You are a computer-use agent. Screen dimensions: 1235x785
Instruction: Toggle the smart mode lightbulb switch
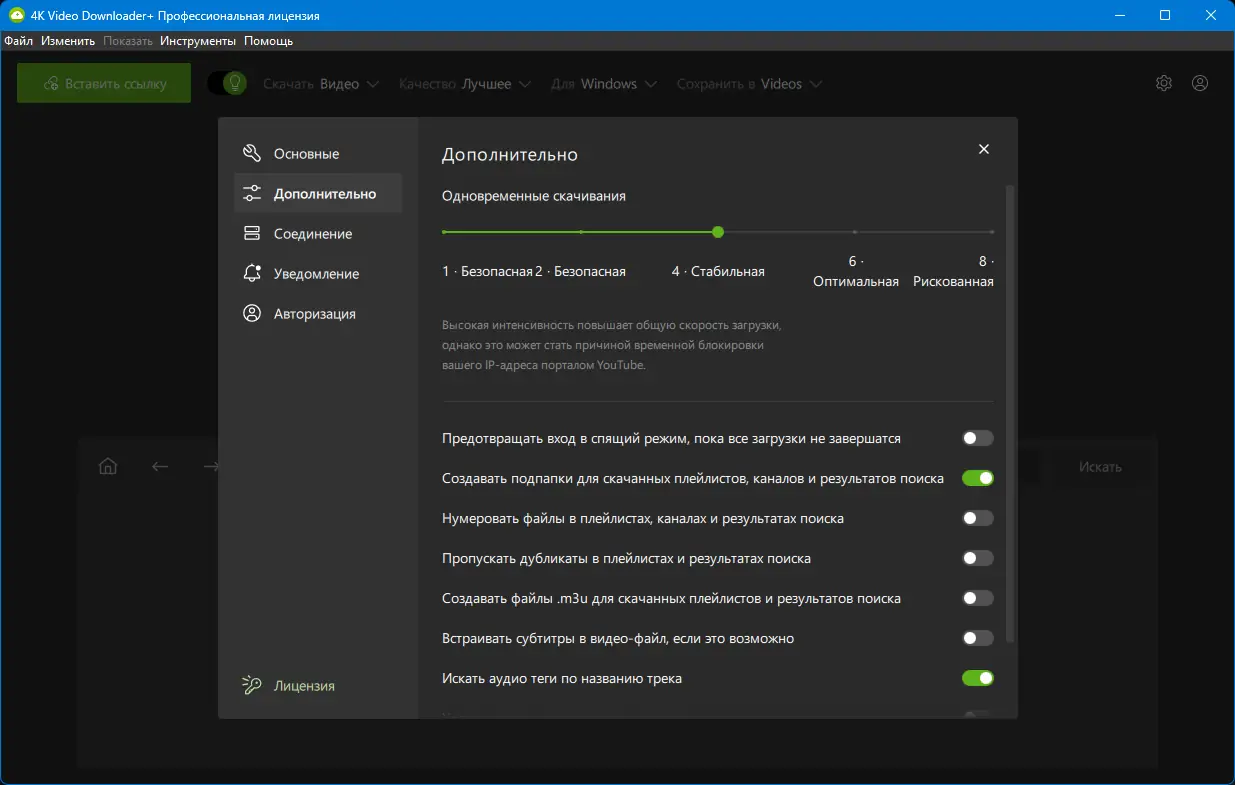pos(227,83)
